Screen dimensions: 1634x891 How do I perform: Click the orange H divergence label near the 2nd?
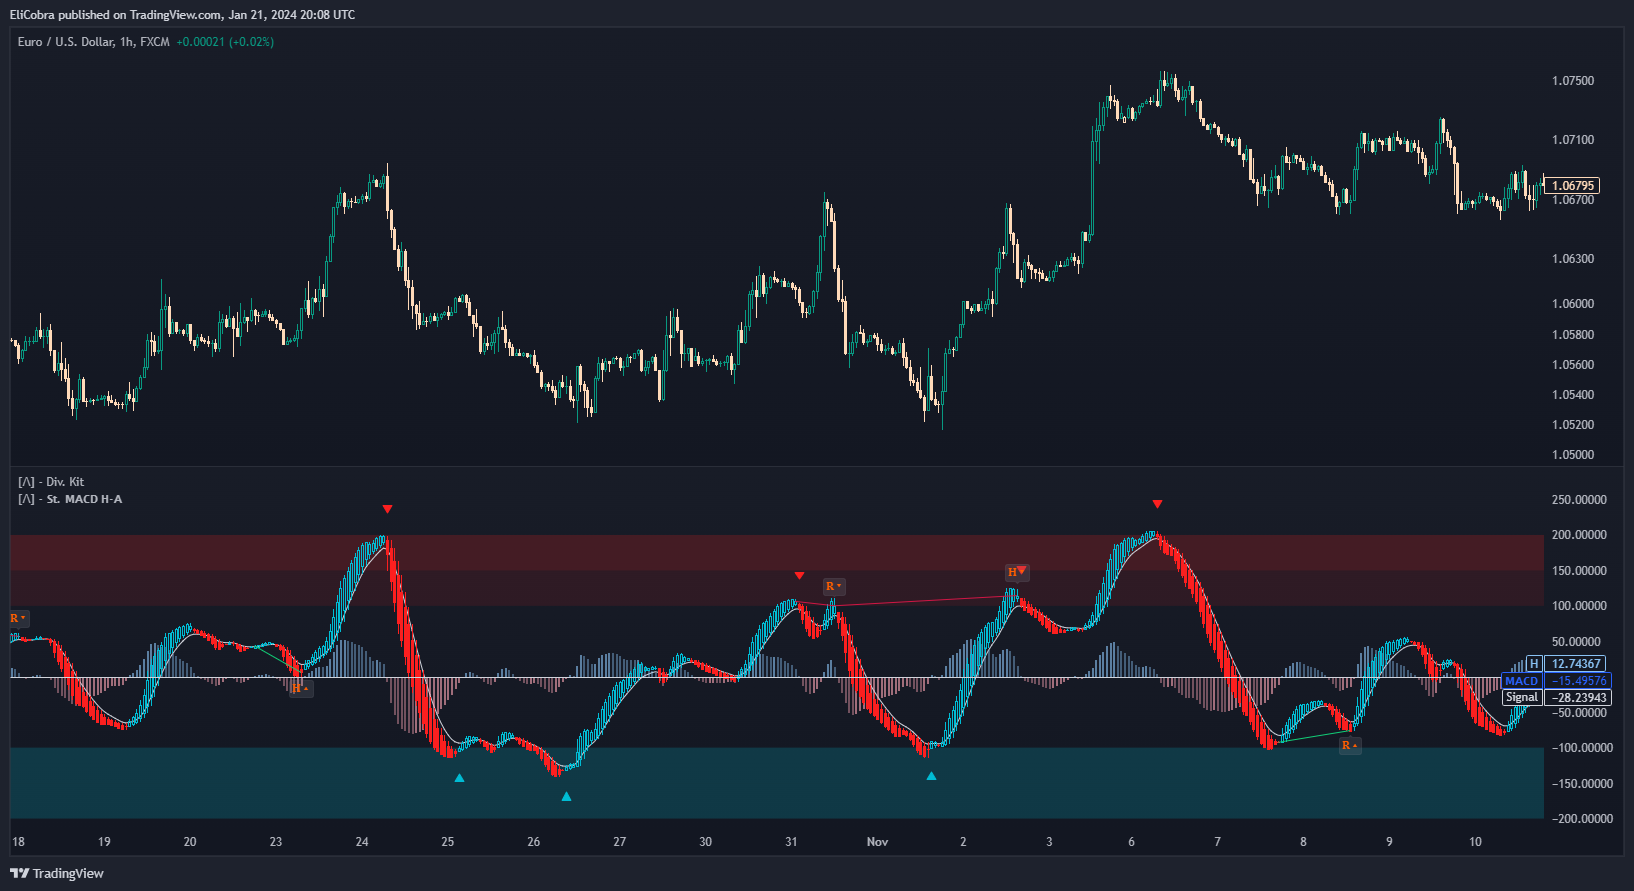tap(1017, 572)
